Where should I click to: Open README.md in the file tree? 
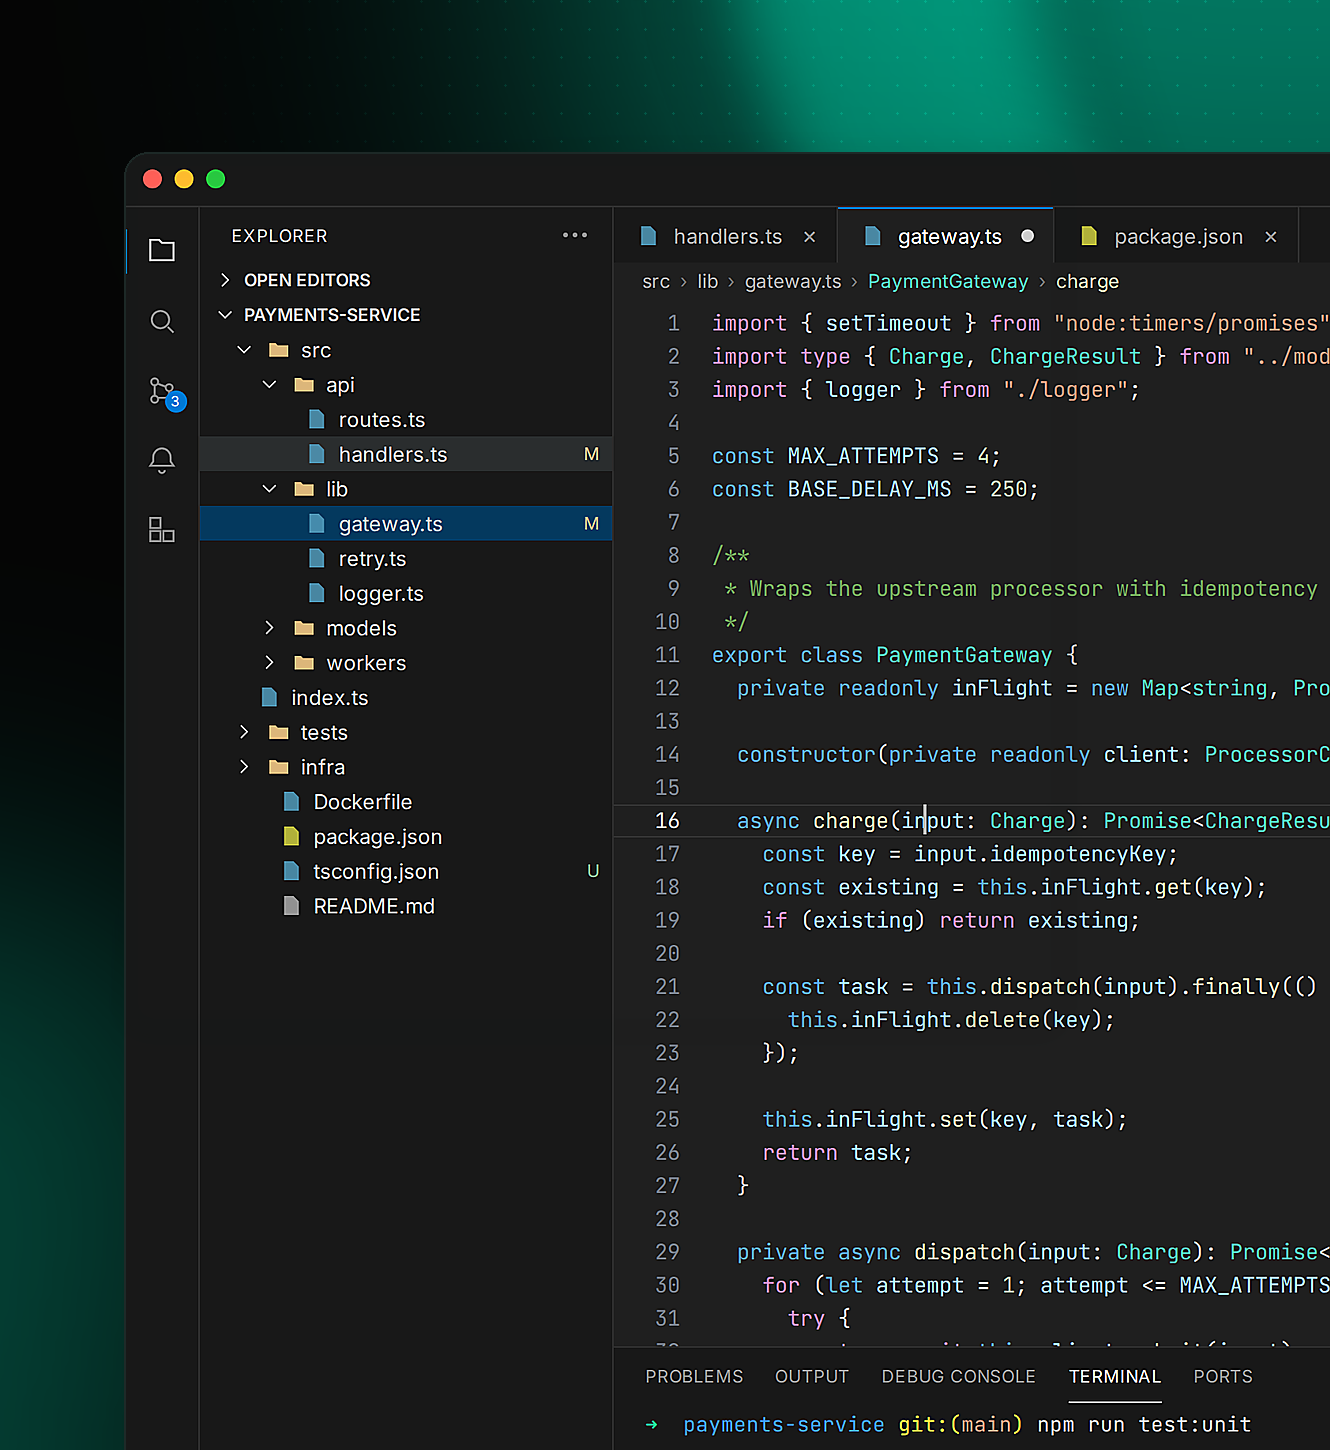pyautogui.click(x=406, y=906)
